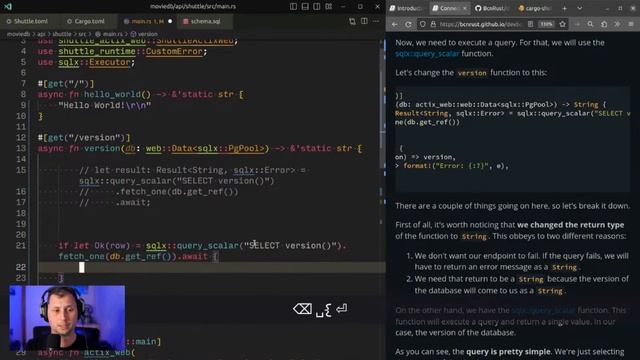Click line number 13 in the gutter
This screenshot has height=360, width=640.
click(x=21, y=149)
